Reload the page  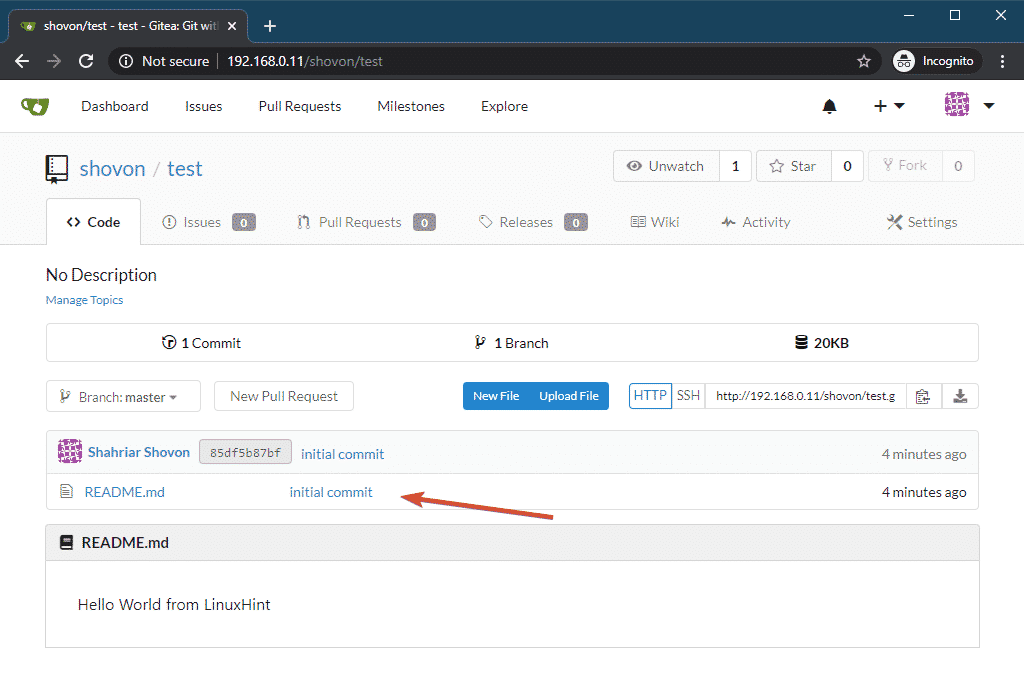86,61
